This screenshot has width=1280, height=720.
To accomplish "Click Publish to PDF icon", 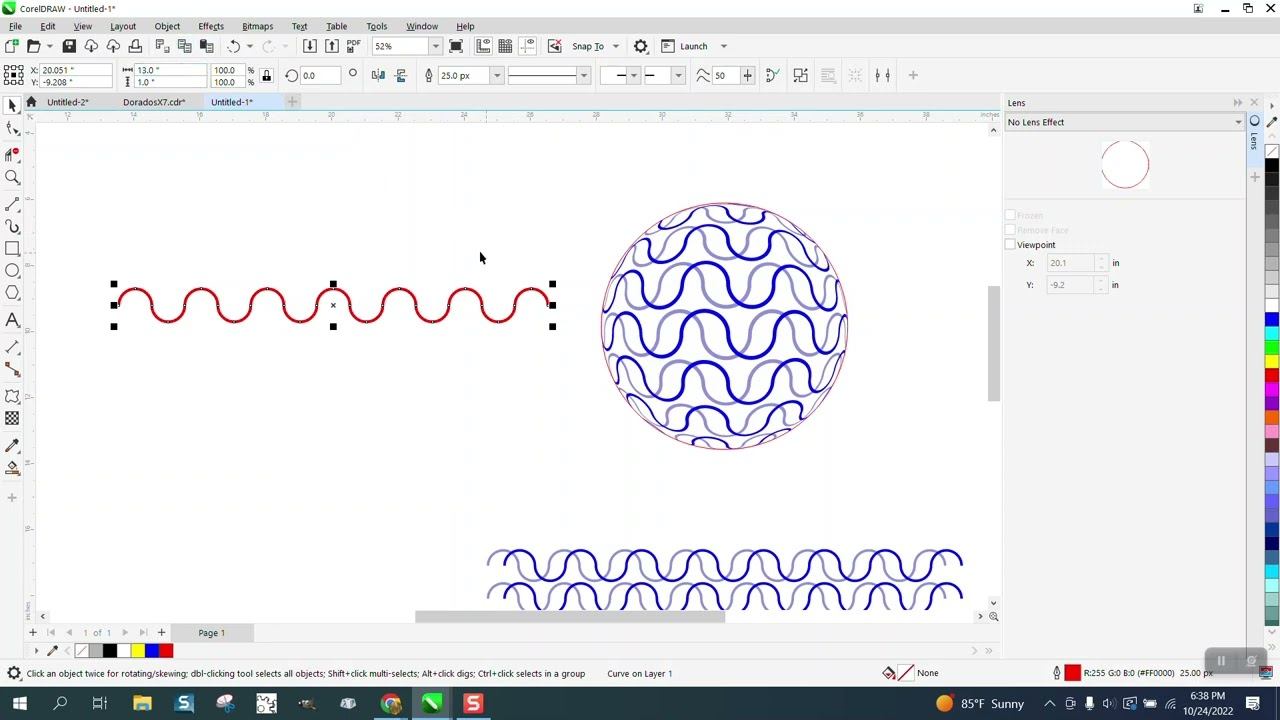I will tap(353, 46).
